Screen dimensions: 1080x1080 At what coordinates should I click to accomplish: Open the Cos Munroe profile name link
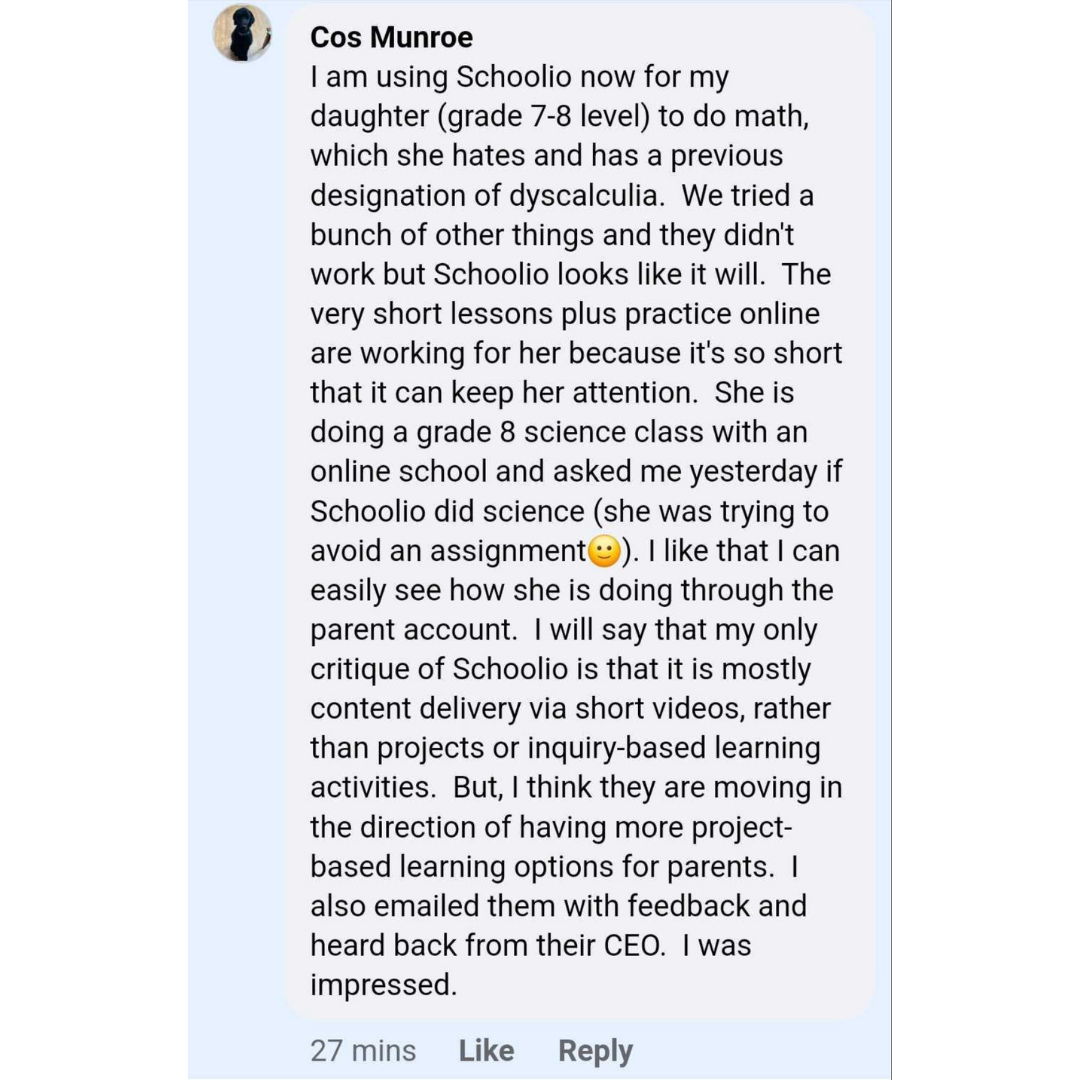pos(391,37)
